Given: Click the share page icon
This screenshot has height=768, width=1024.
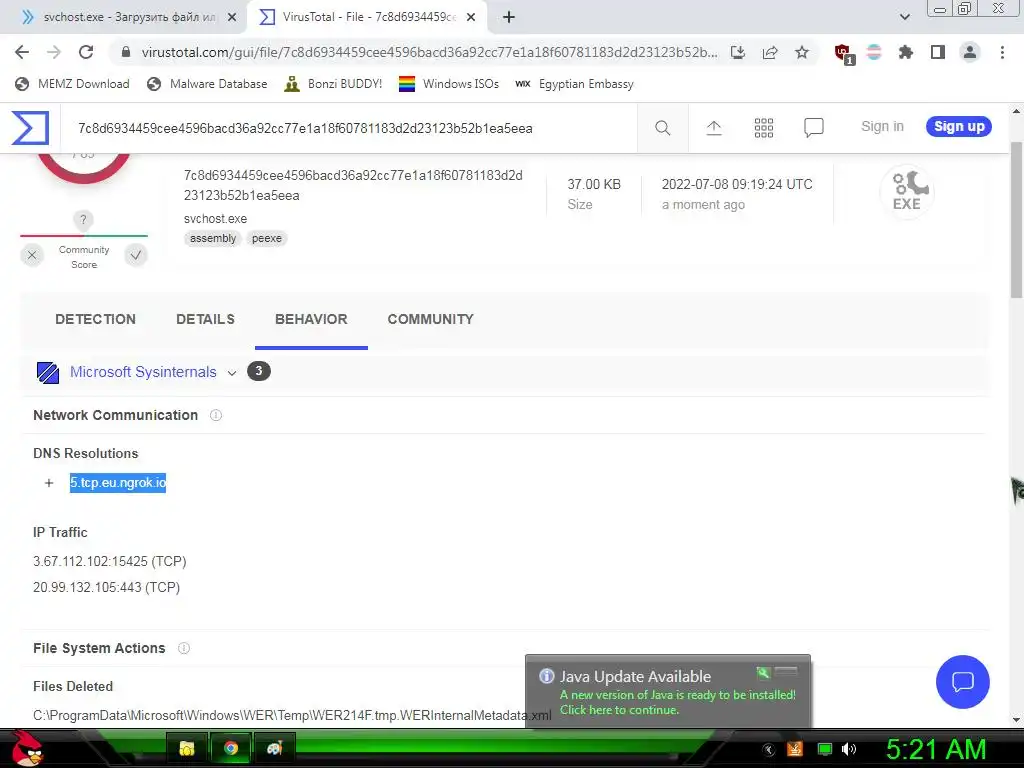Looking at the screenshot, I should click(770, 52).
